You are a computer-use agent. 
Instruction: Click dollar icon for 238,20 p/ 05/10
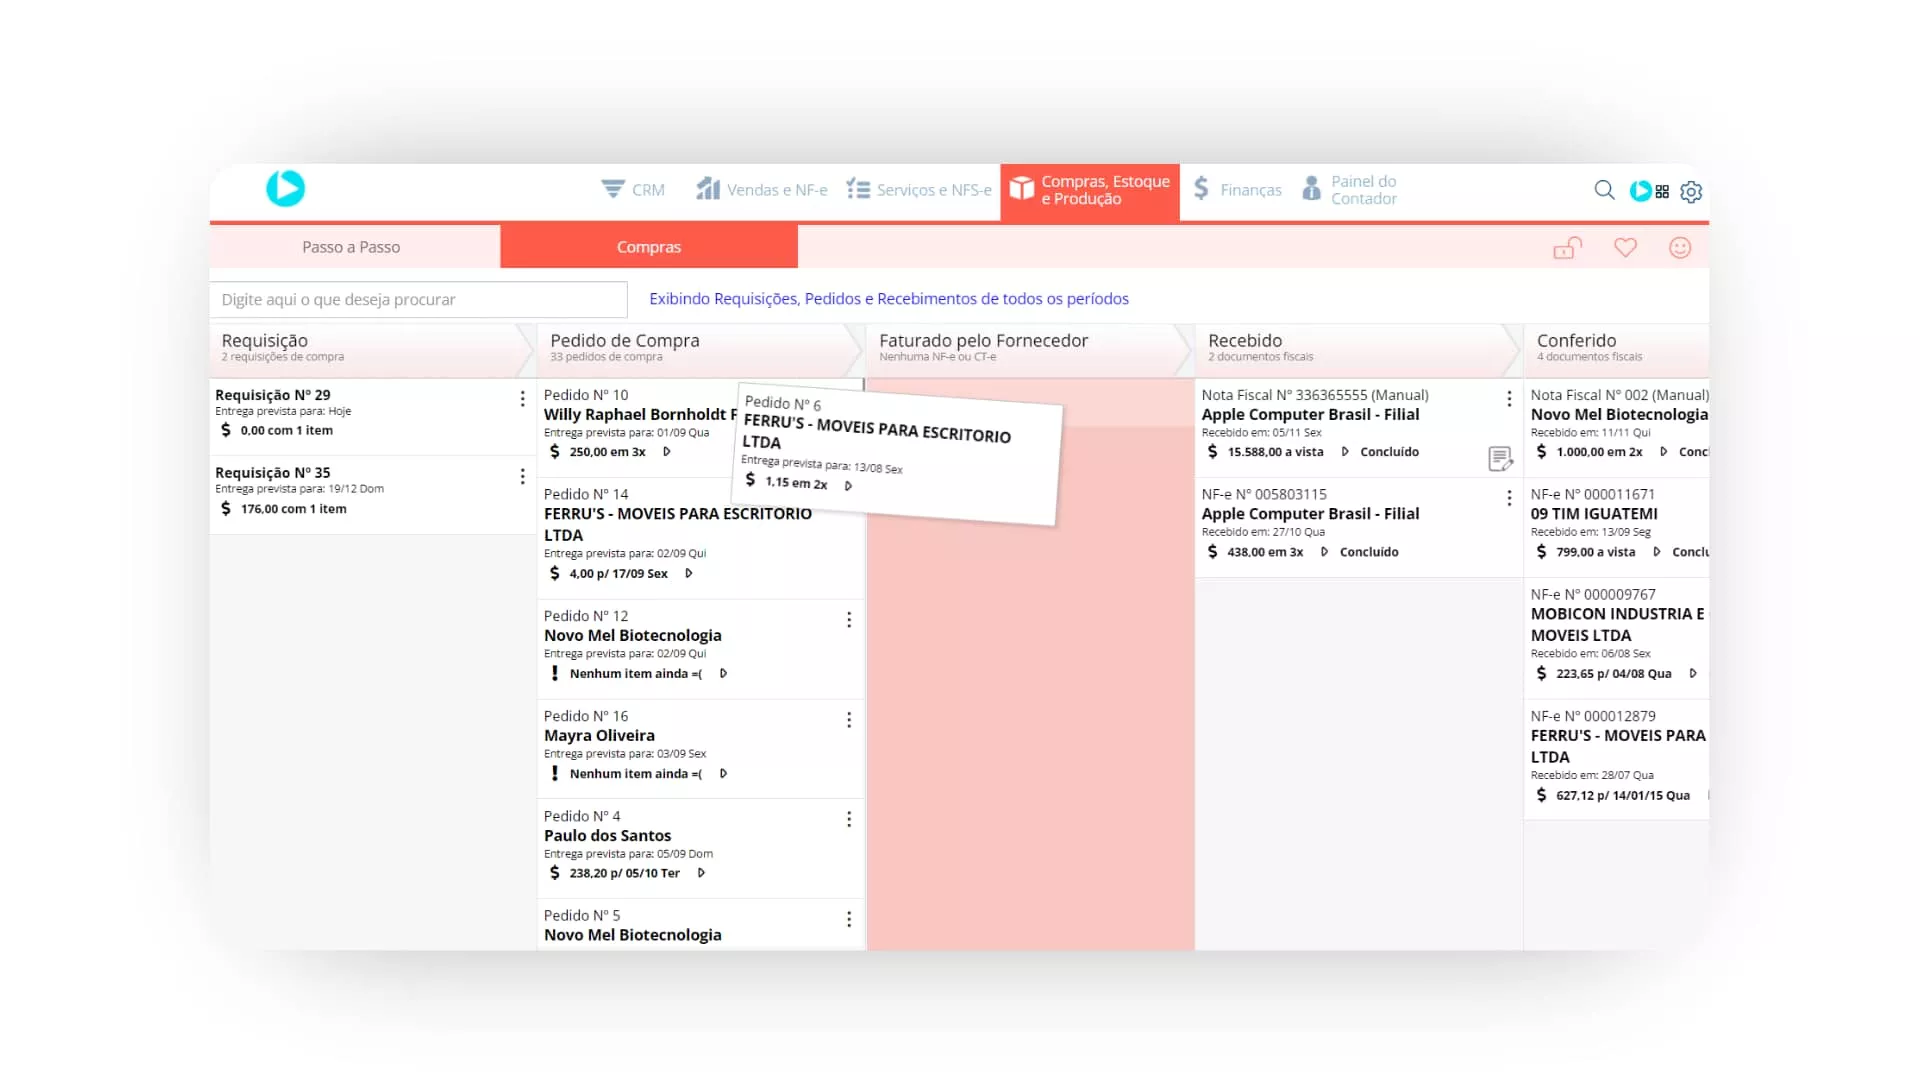[x=555, y=873]
